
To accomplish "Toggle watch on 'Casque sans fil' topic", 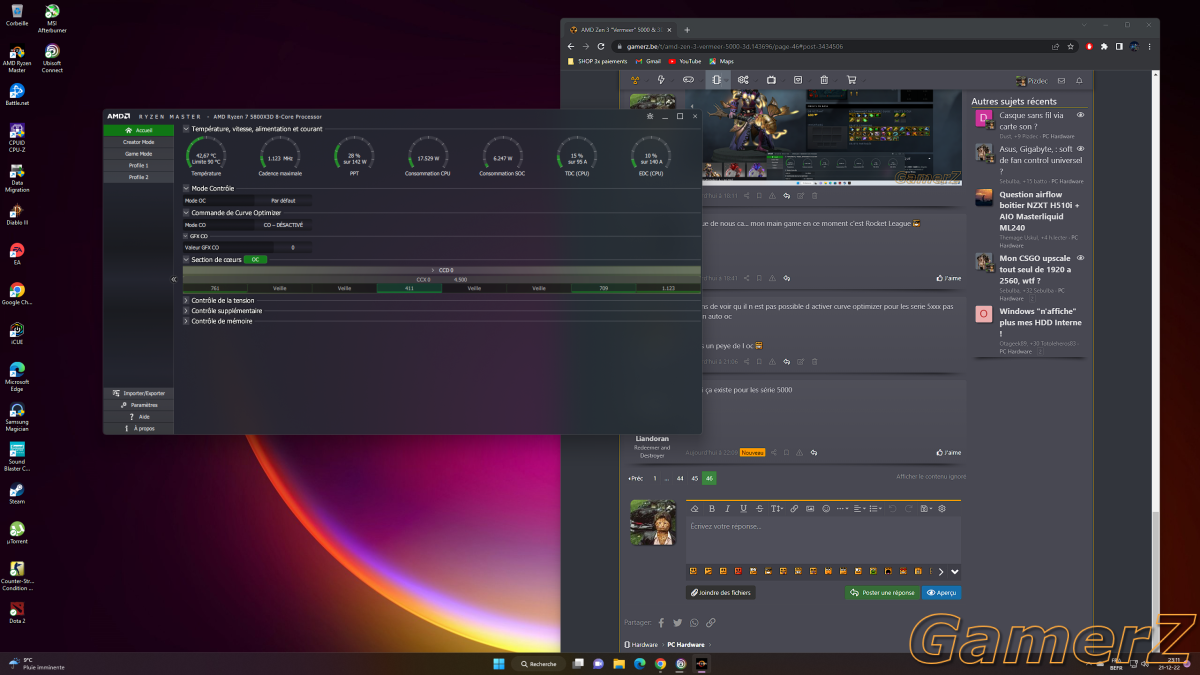I will (1081, 115).
